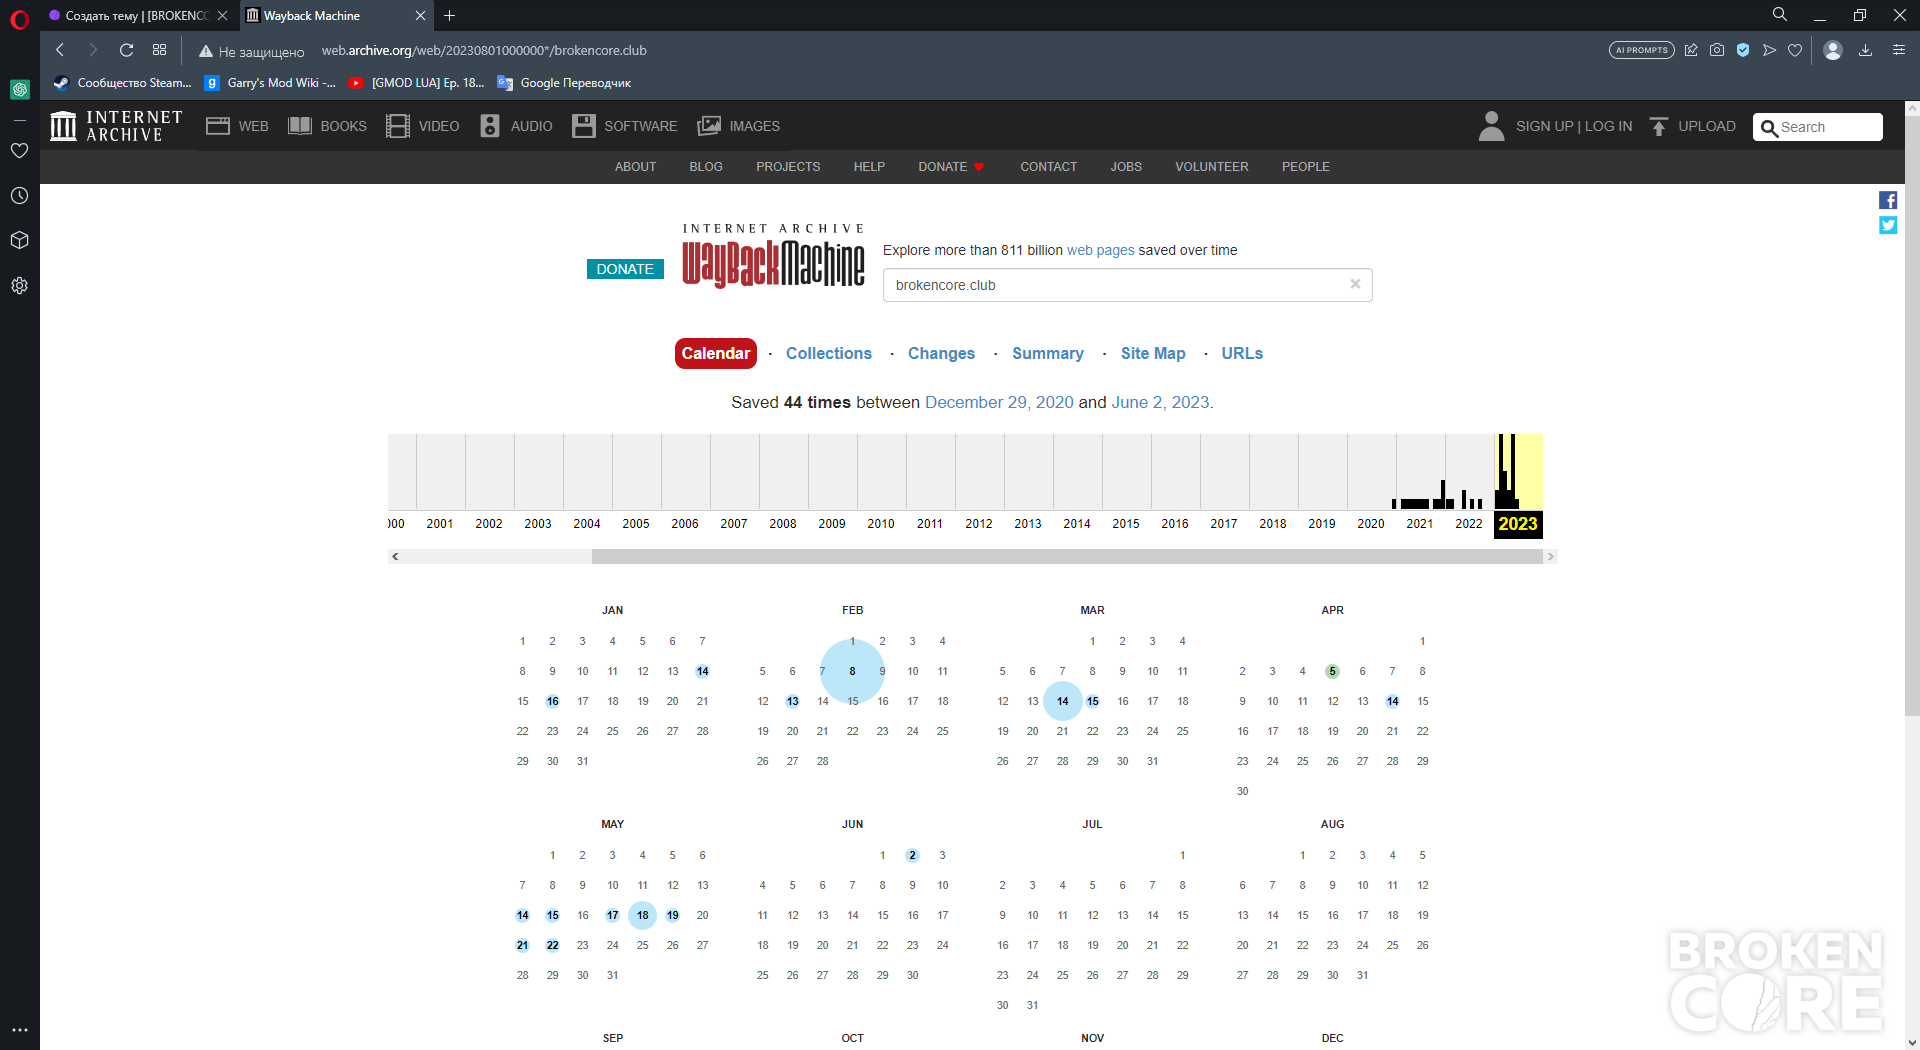Viewport: 1920px width, 1050px height.
Task: Open the Google Переводчик bookmark
Action: (x=564, y=83)
